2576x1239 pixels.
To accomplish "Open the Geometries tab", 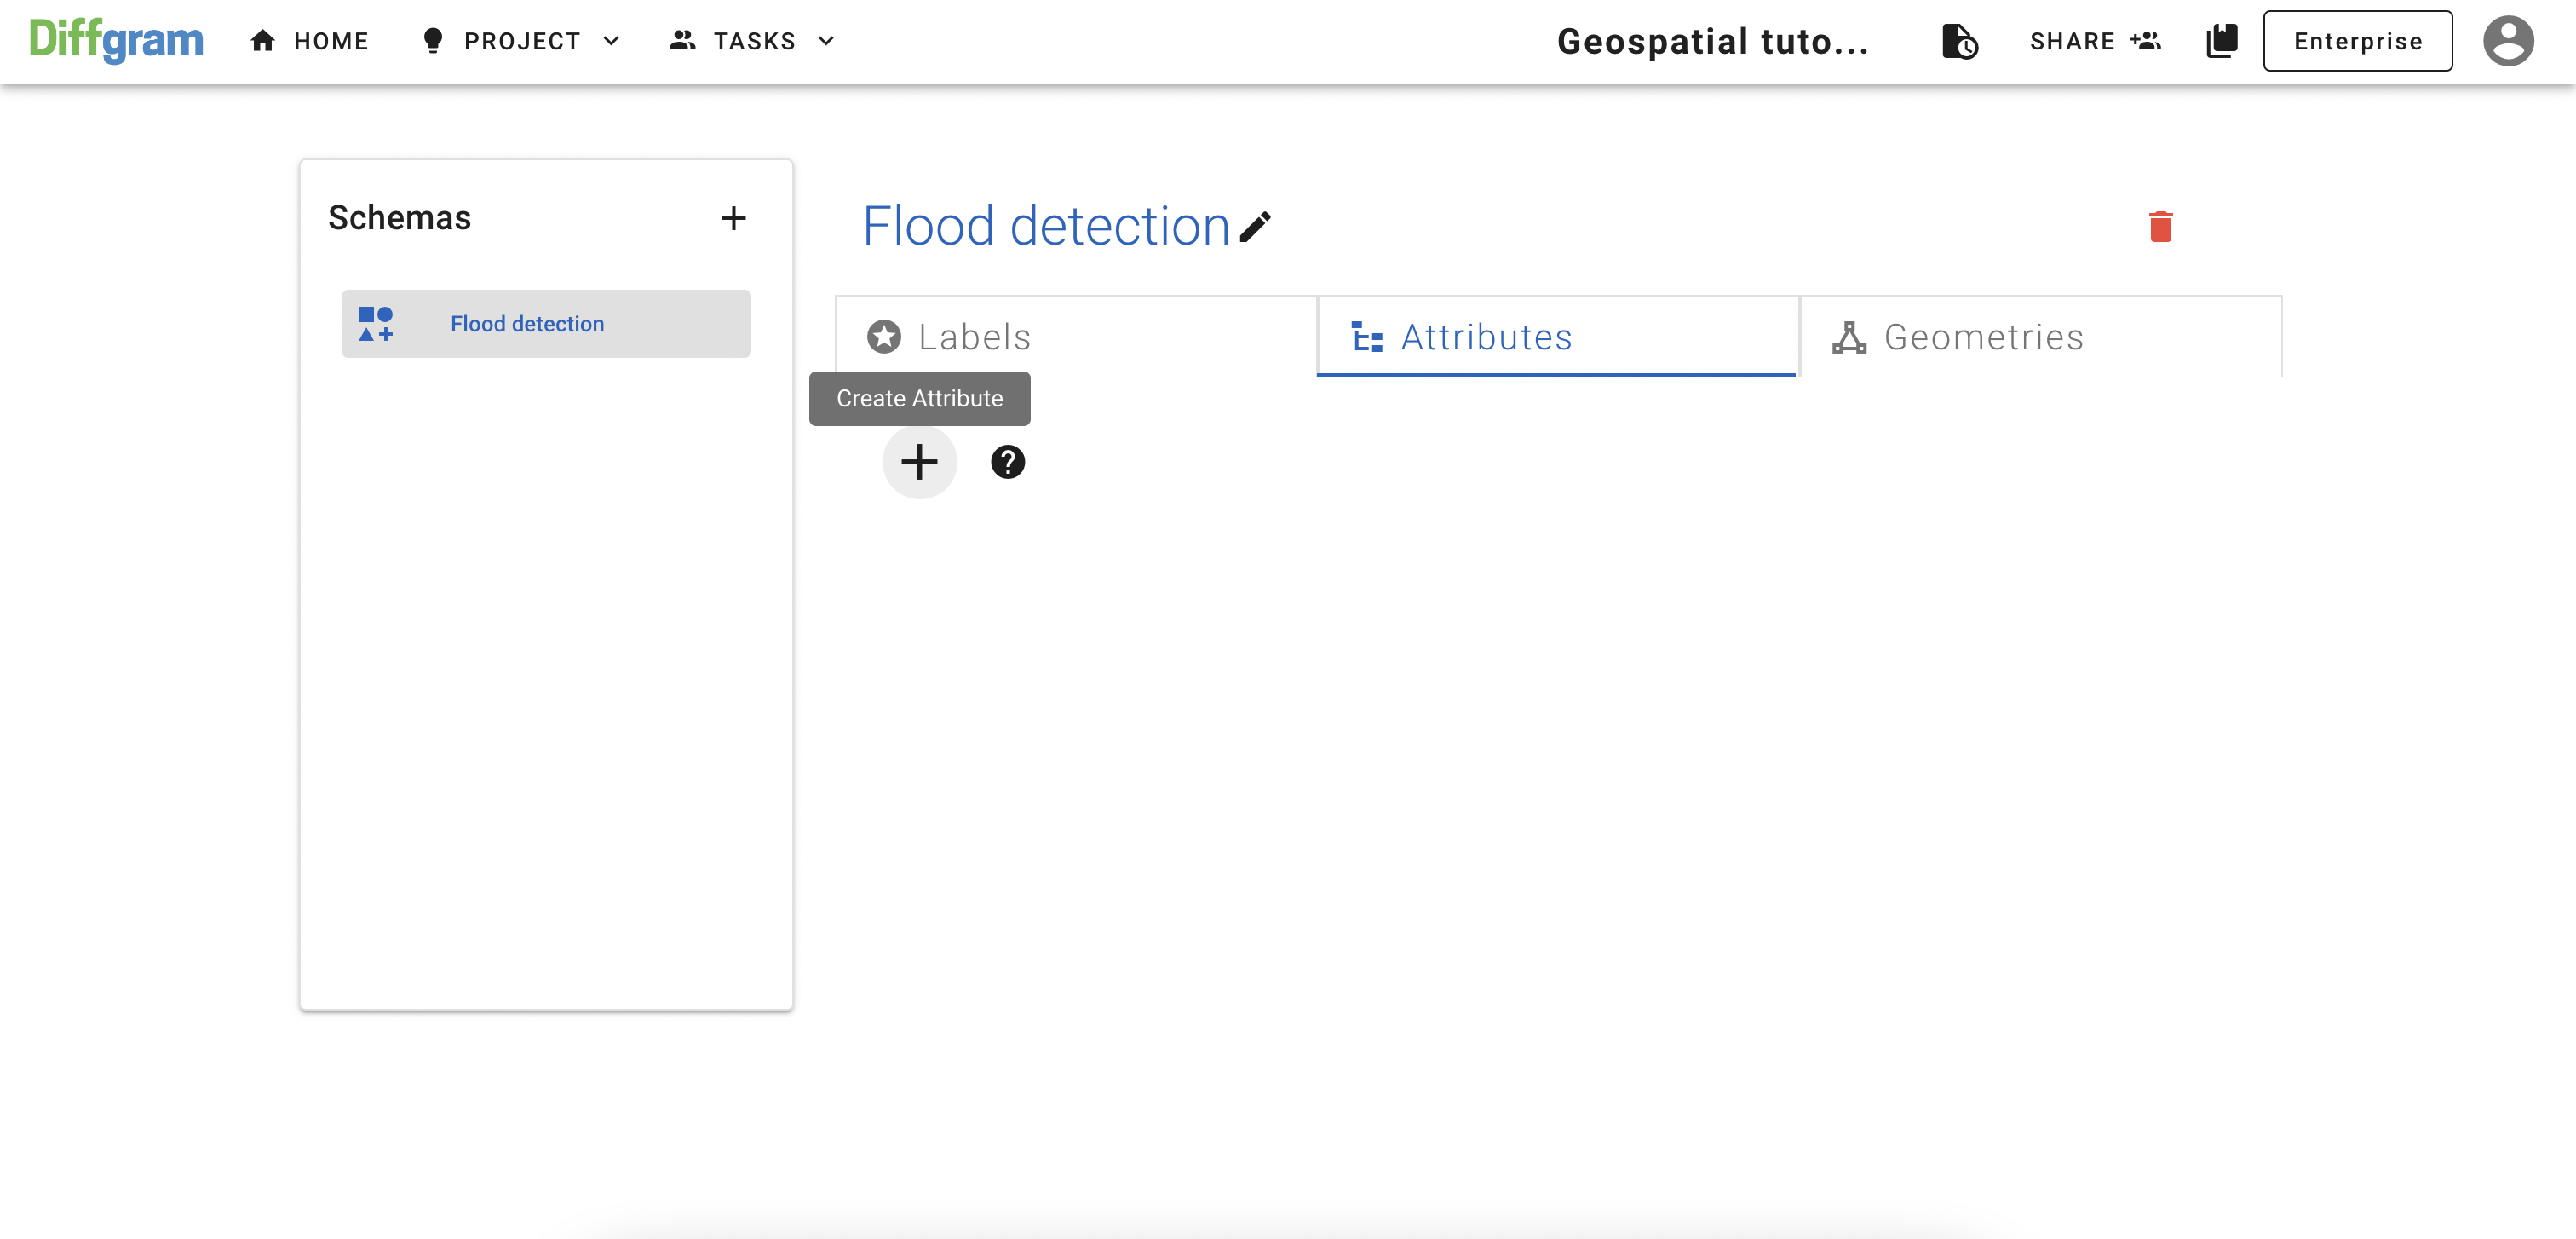I will [2040, 337].
